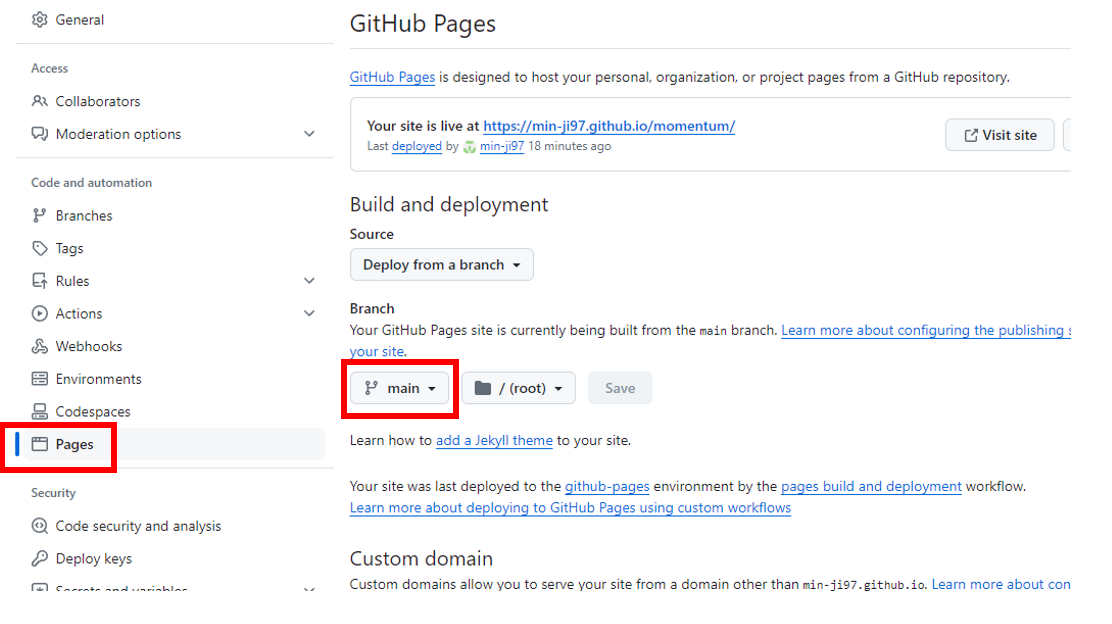
Task: Open Environments settings
Action: 99,379
